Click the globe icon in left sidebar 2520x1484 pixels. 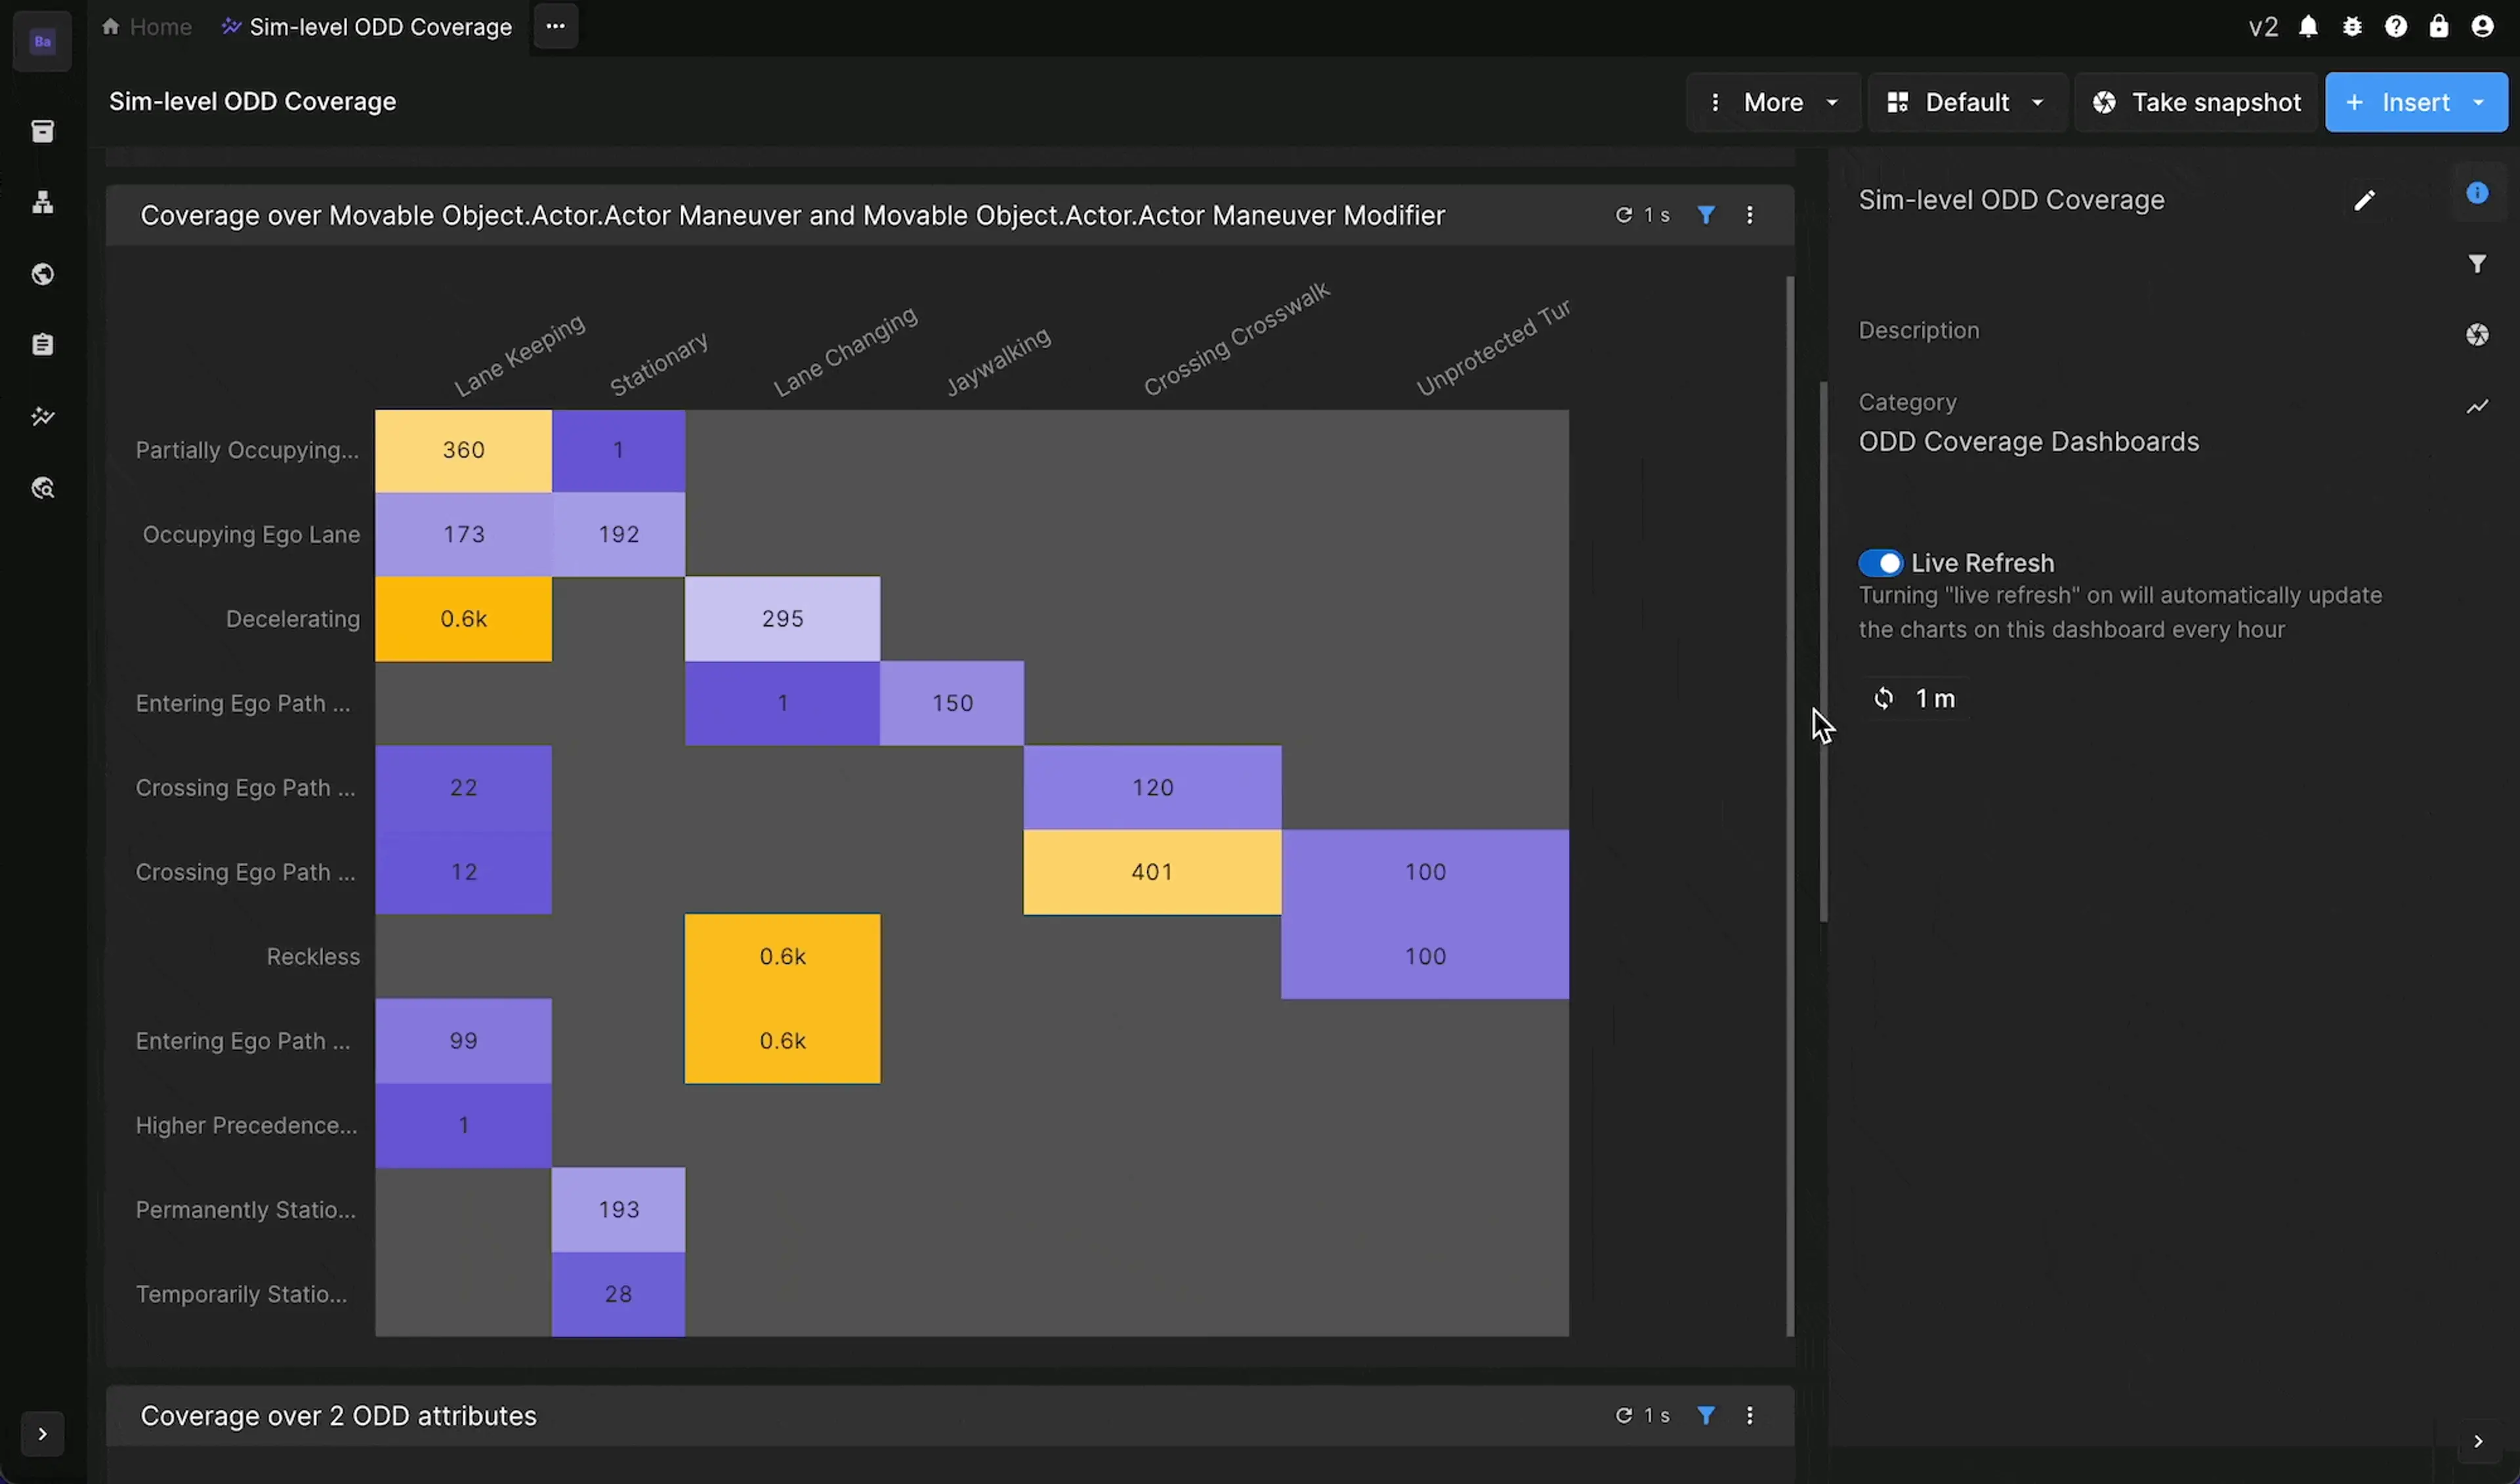[42, 274]
